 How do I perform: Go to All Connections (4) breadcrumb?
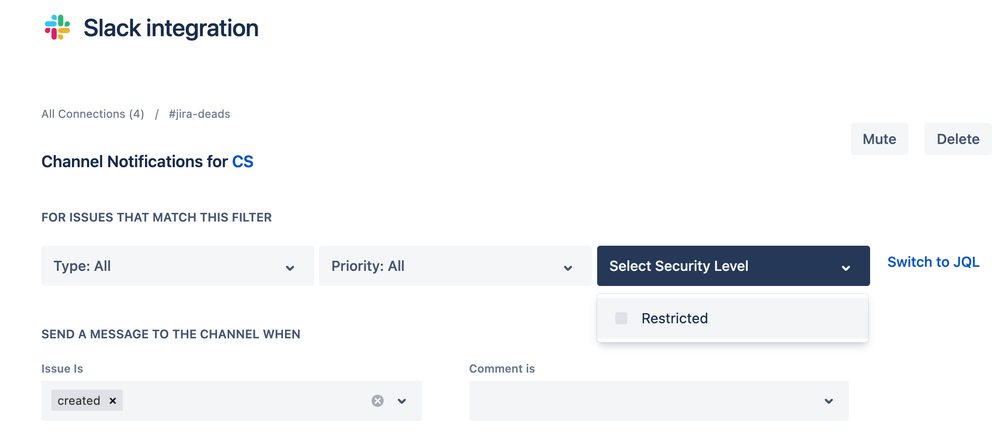coord(92,114)
